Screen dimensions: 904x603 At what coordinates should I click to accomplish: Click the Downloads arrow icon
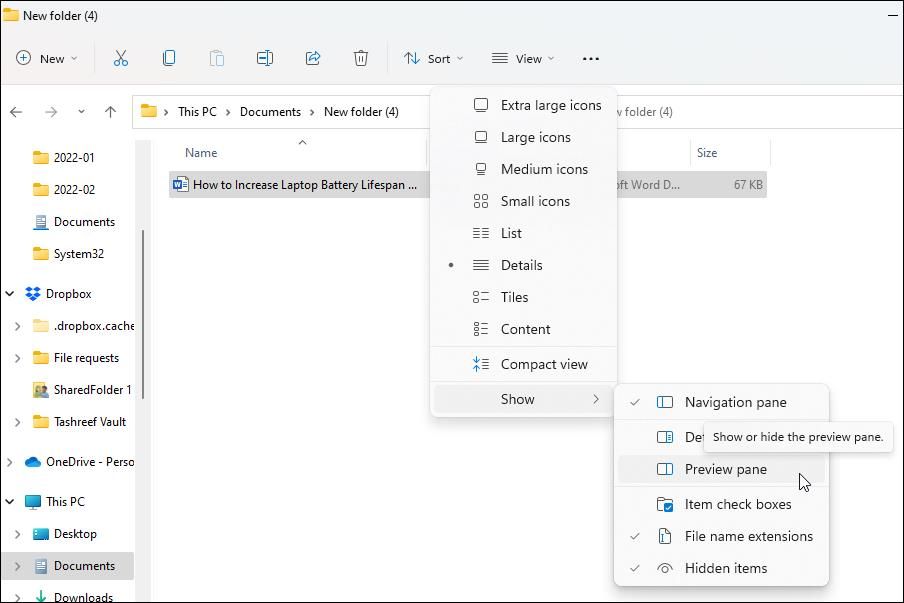pyautogui.click(x=41, y=597)
